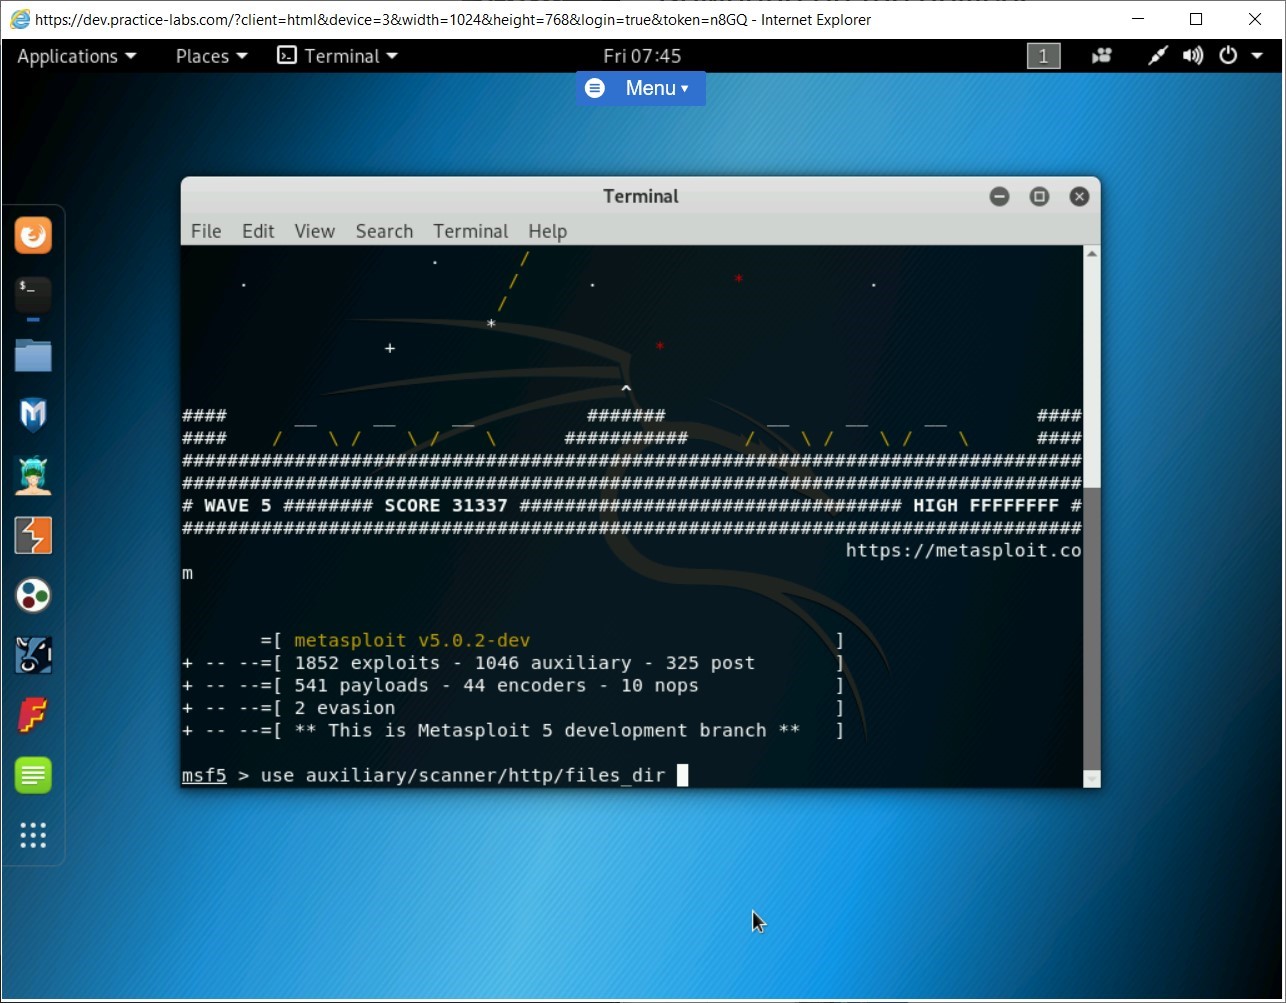Launch Firefox from the dock
The width and height of the screenshot is (1286, 1003).
(x=33, y=236)
